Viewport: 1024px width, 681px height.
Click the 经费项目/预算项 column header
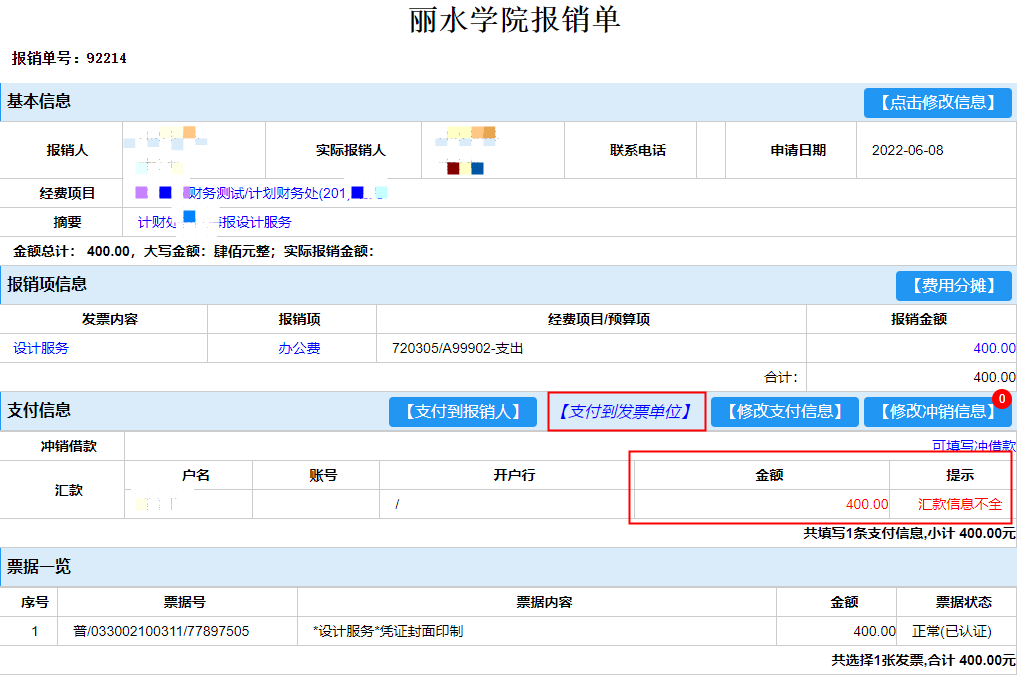[x=599, y=319]
